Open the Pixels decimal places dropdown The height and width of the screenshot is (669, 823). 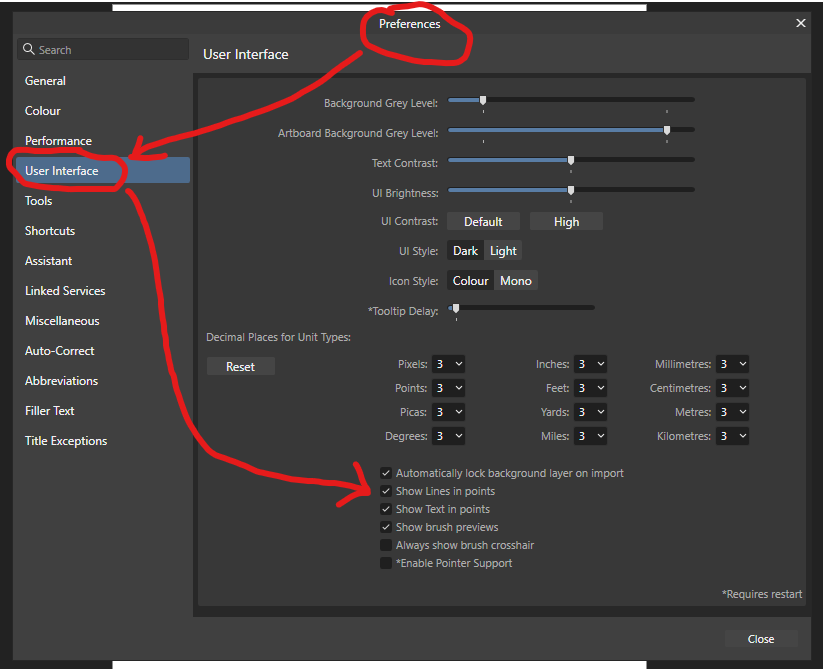[448, 364]
